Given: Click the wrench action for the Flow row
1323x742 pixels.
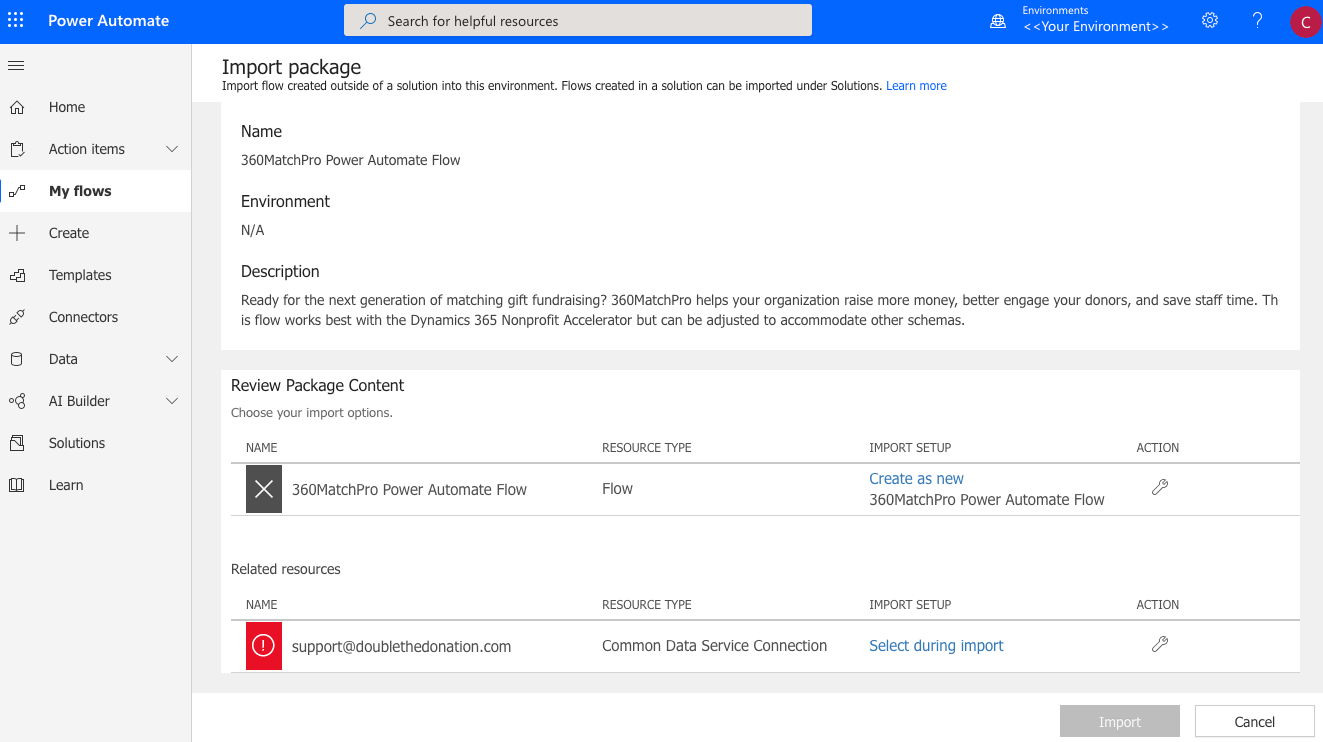Looking at the screenshot, I should point(1160,487).
